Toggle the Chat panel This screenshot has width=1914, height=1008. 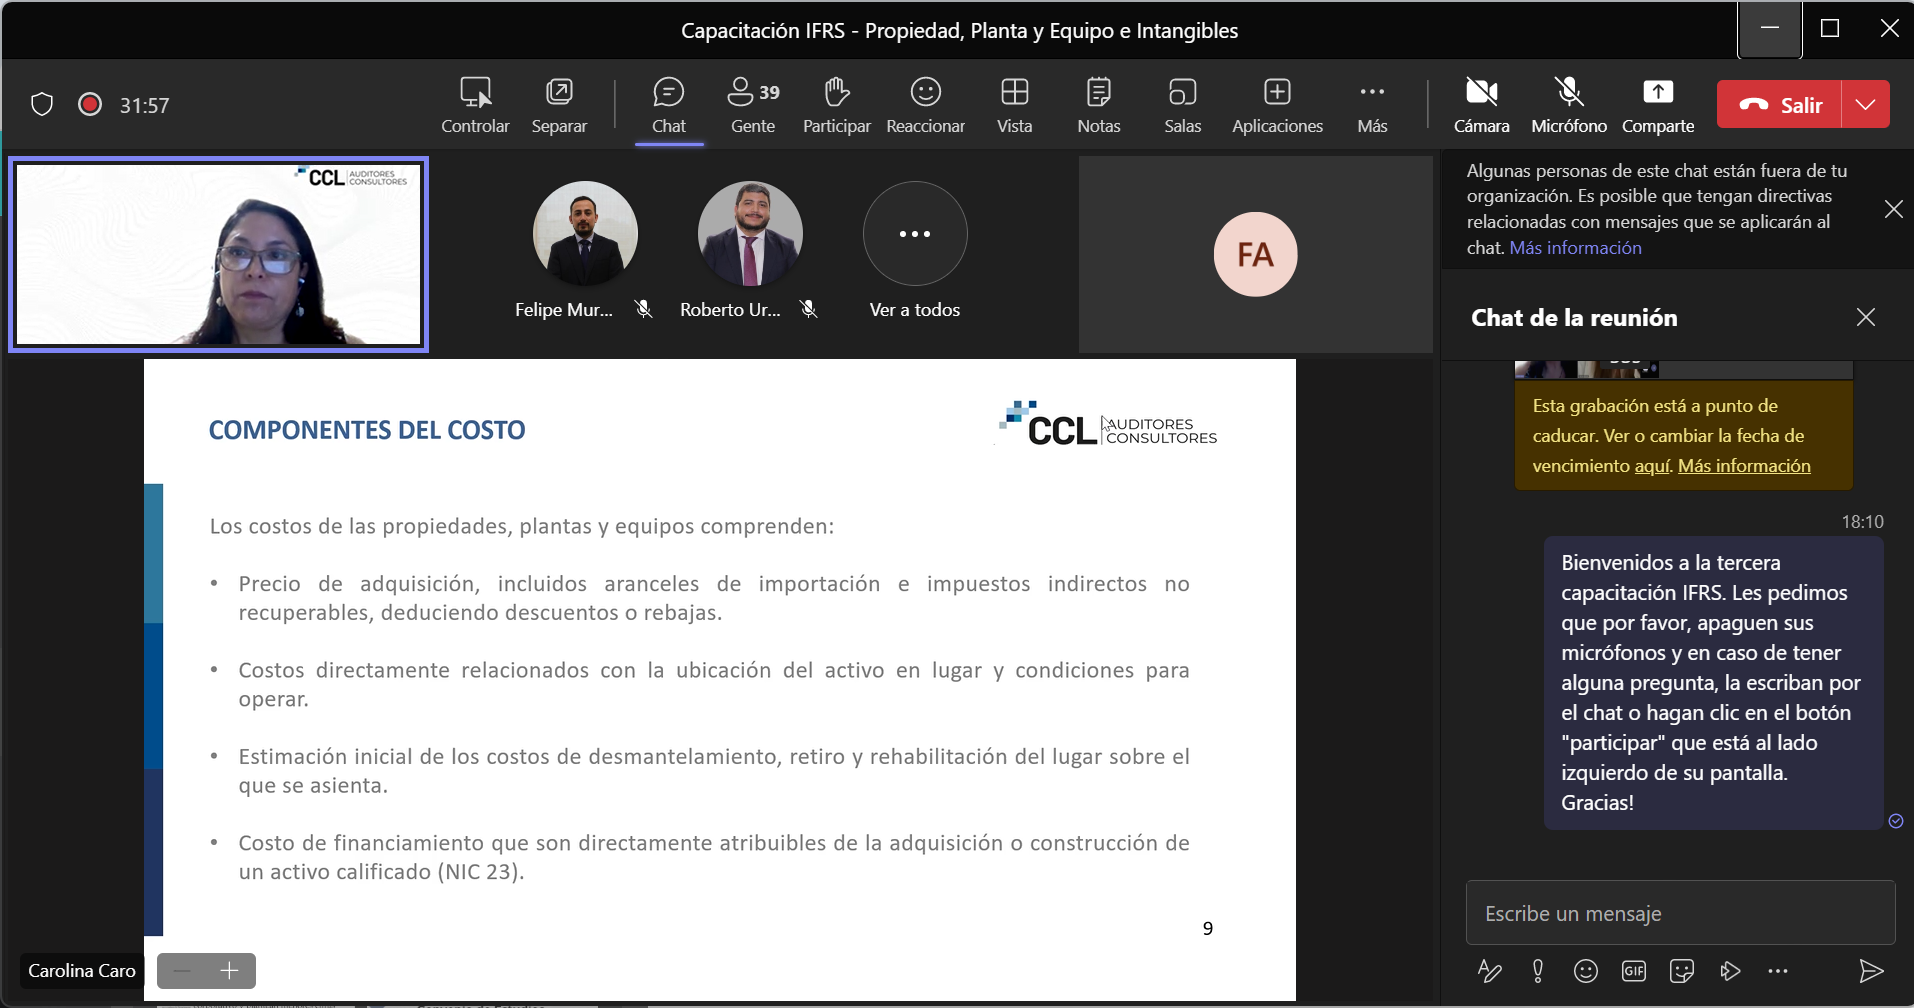point(669,105)
